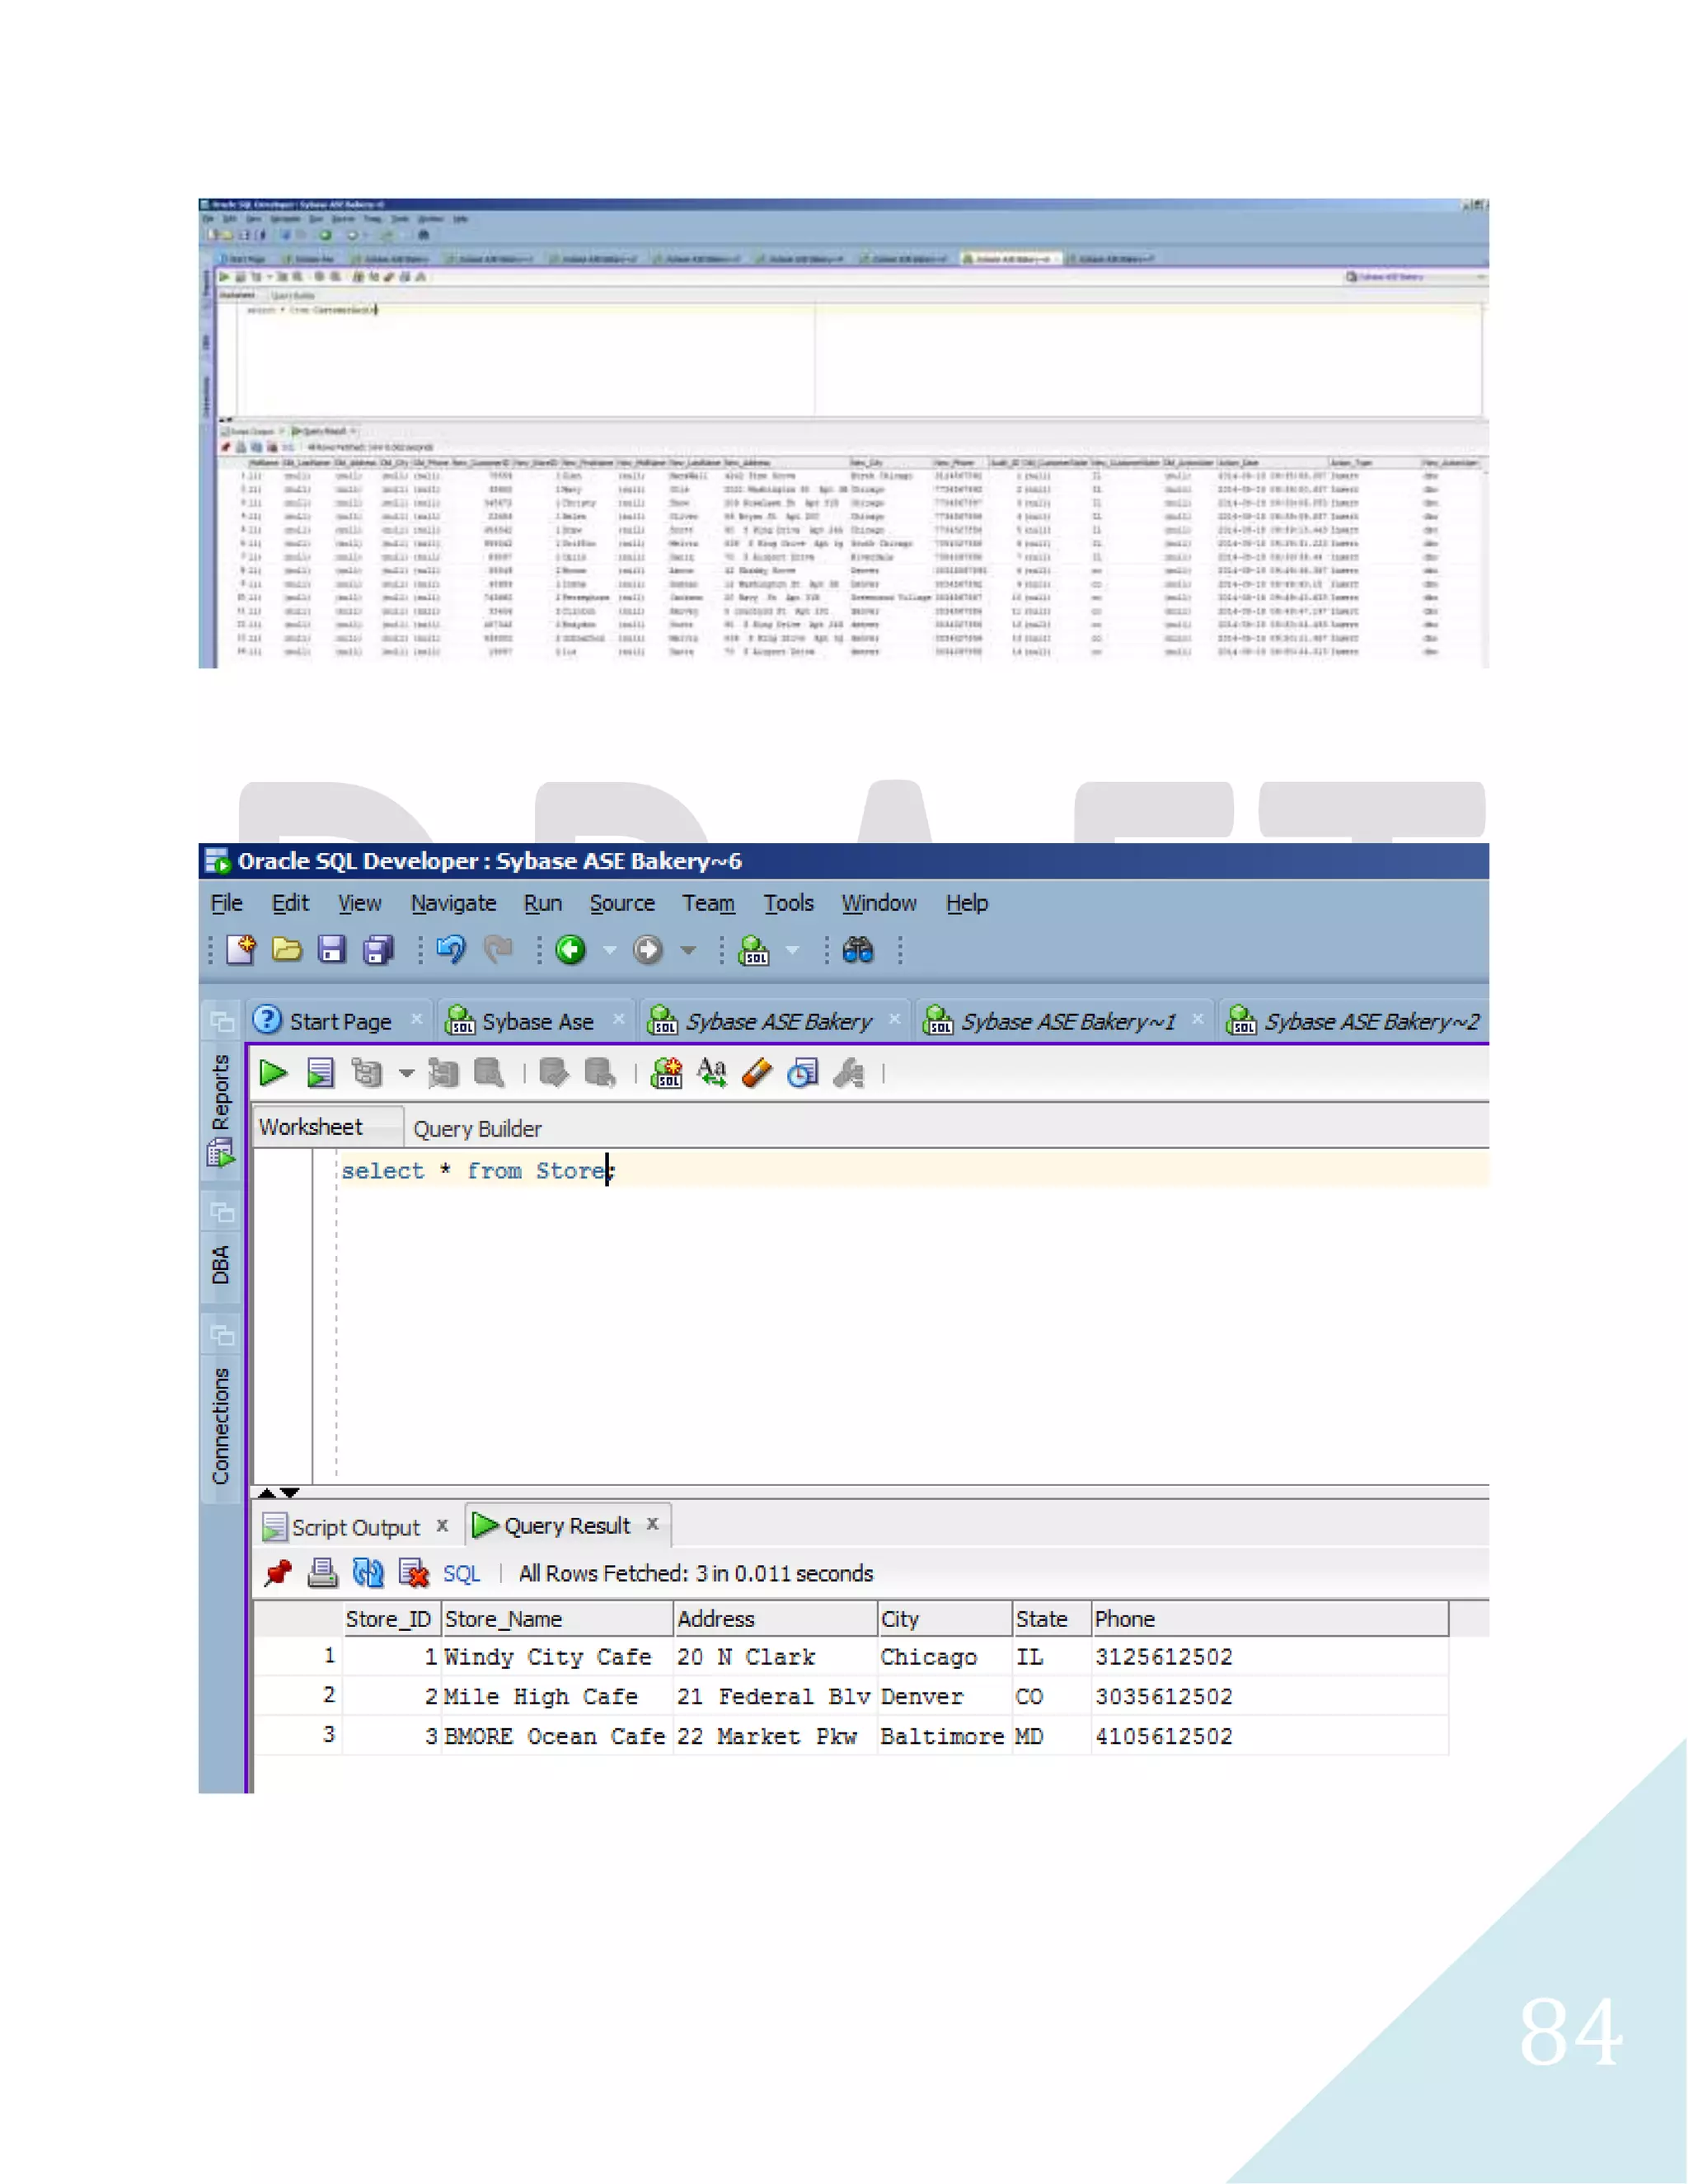Click the blue SQL link in results toolbar
Image resolution: width=1688 pixels, height=2184 pixels.
click(461, 1574)
